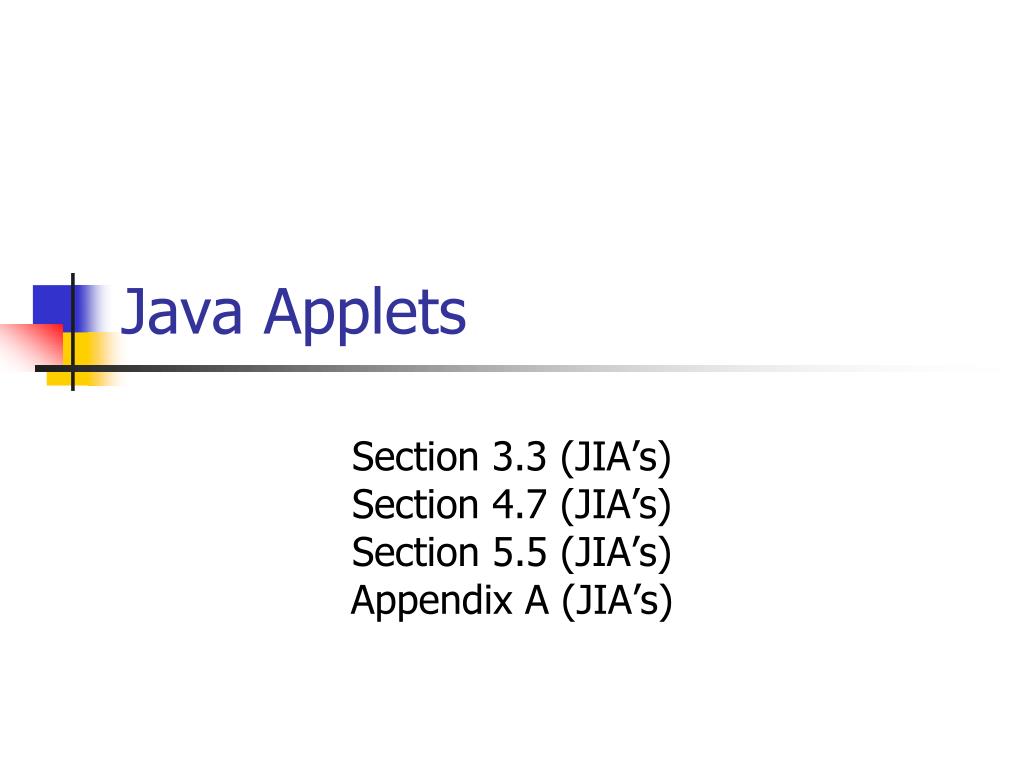Click the word Java in title
1024x768 pixels.
pyautogui.click(x=182, y=312)
